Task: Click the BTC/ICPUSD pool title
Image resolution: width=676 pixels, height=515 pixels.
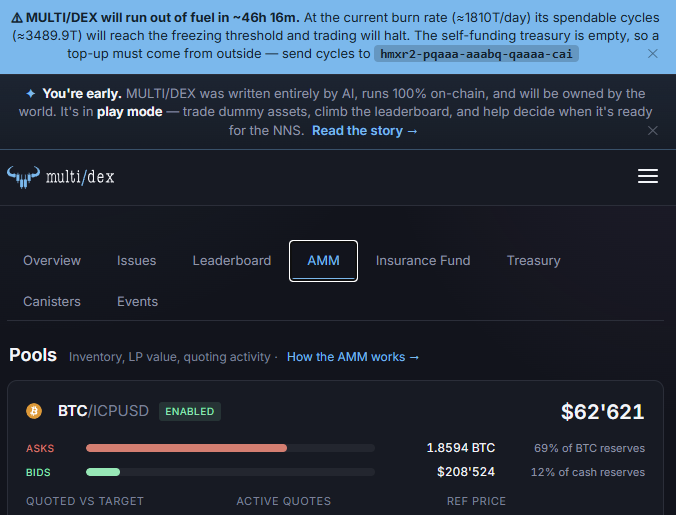Action: [103, 411]
